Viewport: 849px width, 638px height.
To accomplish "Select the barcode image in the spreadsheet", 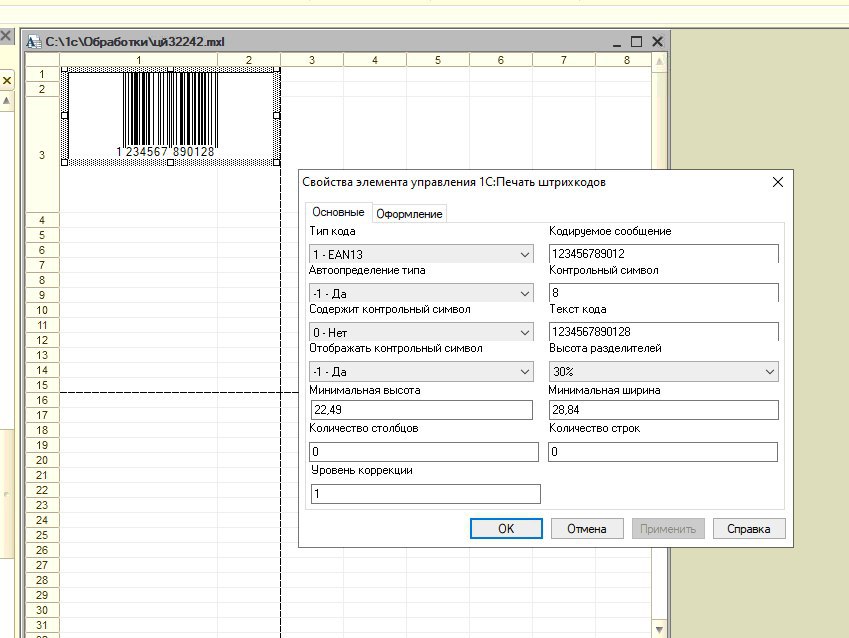I will coord(171,115).
